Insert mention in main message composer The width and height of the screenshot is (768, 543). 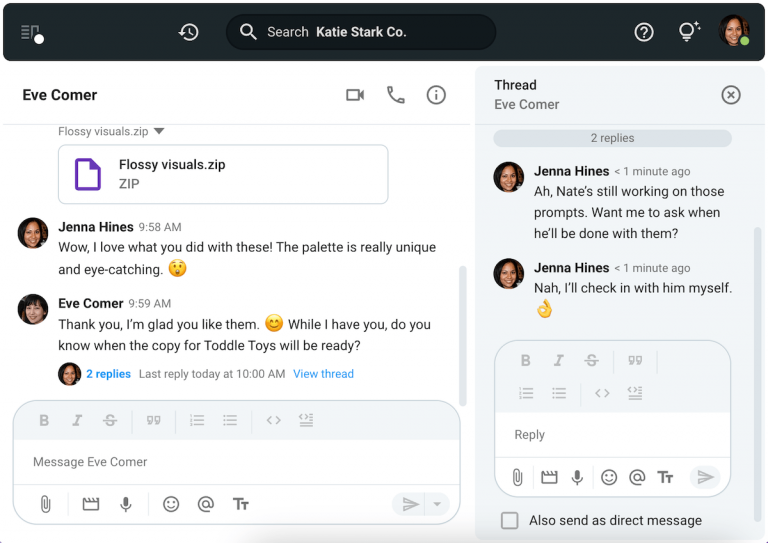pos(205,504)
